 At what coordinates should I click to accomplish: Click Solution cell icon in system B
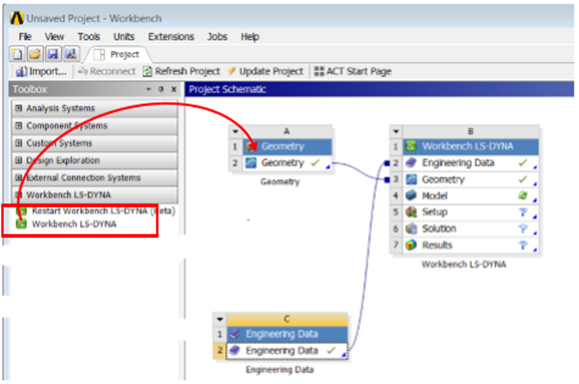(411, 229)
